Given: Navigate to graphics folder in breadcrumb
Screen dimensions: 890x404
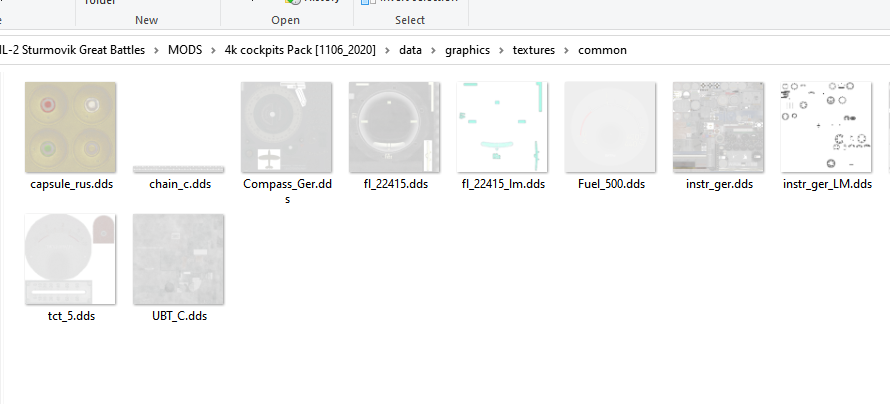Looking at the screenshot, I should coord(467,50).
